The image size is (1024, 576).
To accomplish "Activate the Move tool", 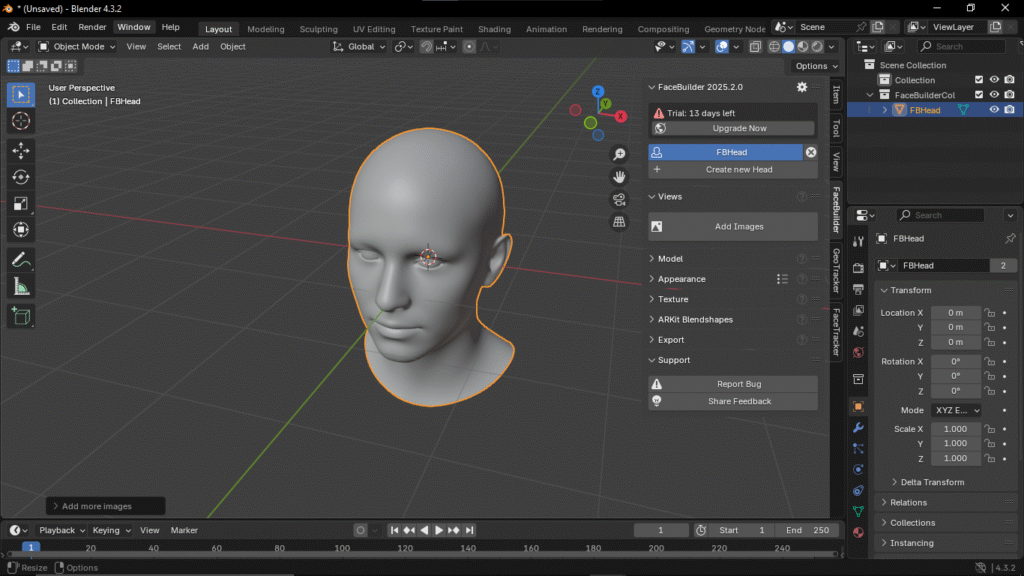I will click(x=21, y=151).
